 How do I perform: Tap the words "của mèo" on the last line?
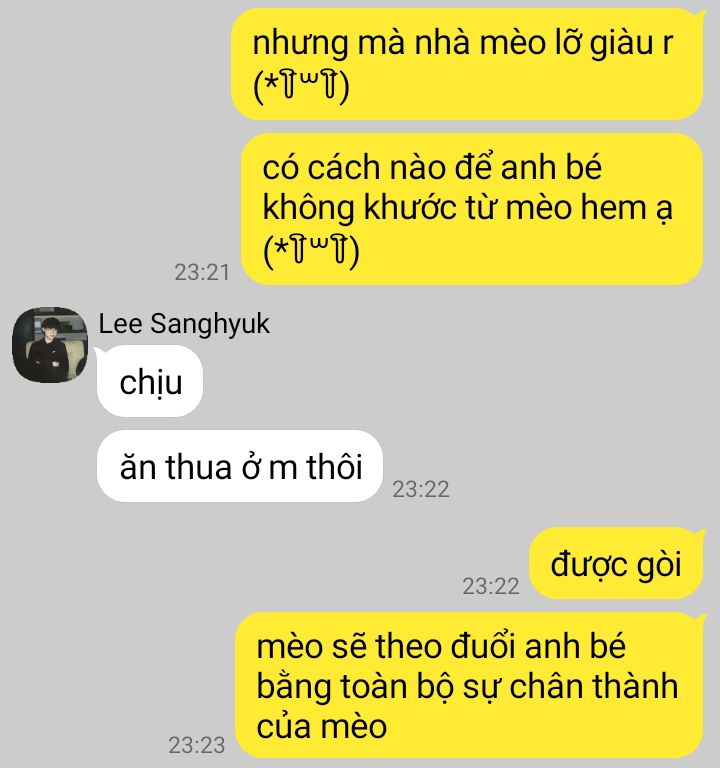pyautogui.click(x=322, y=726)
